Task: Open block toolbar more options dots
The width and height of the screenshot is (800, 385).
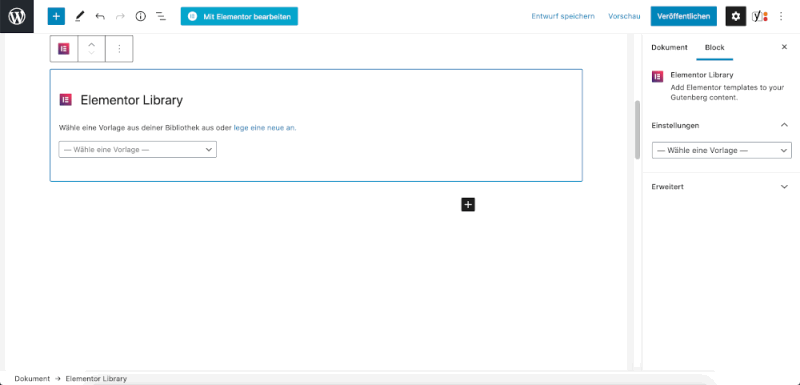Action: pyautogui.click(x=119, y=49)
